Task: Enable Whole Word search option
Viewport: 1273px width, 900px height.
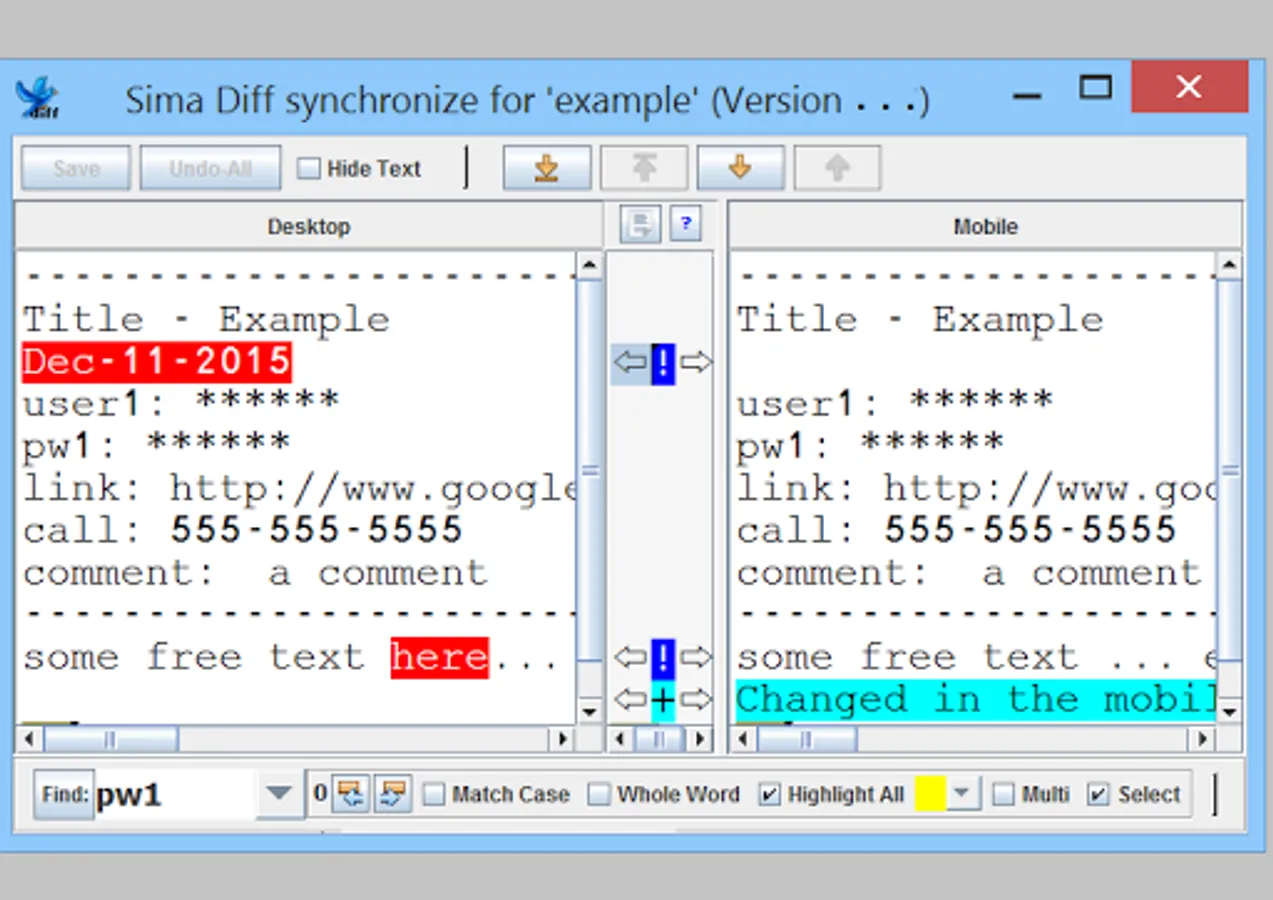Action: [x=598, y=795]
